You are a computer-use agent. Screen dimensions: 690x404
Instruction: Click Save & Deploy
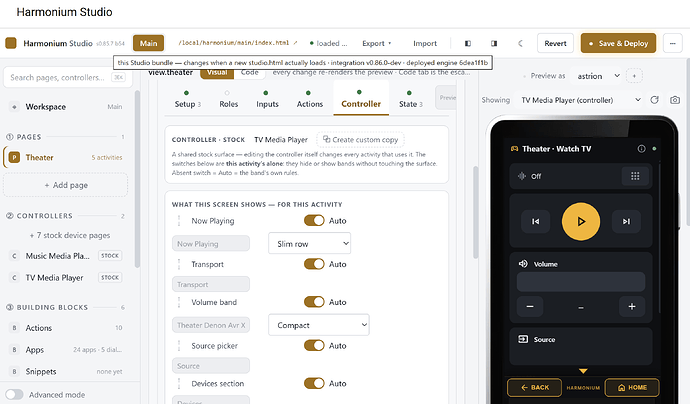tap(618, 43)
